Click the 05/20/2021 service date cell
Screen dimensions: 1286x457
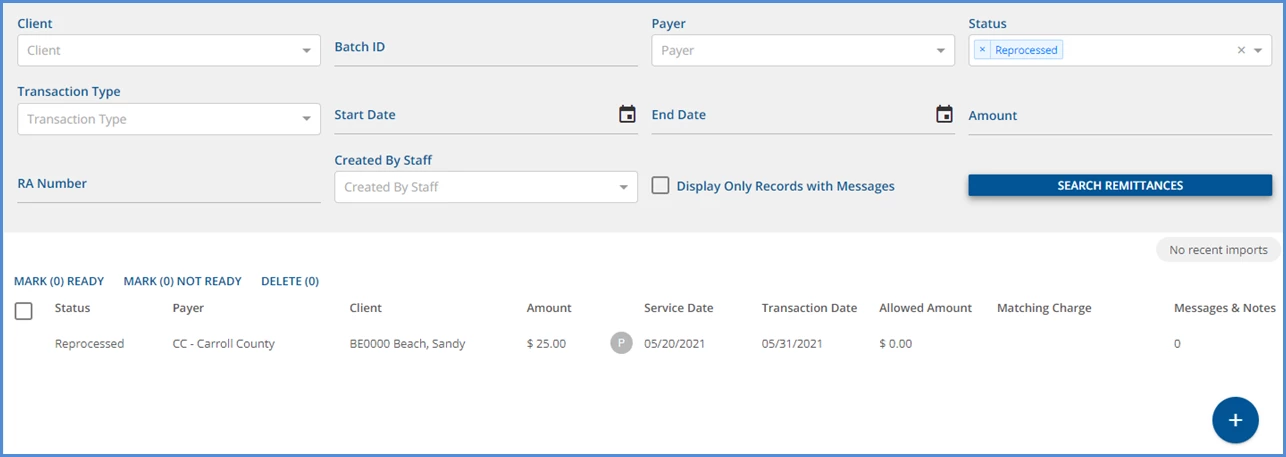(677, 343)
